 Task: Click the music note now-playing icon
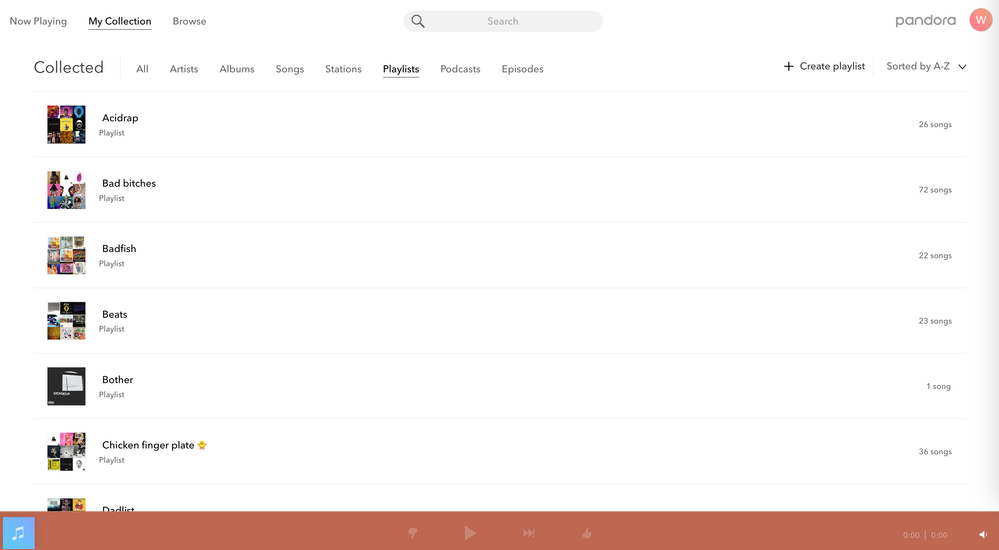click(x=18, y=533)
